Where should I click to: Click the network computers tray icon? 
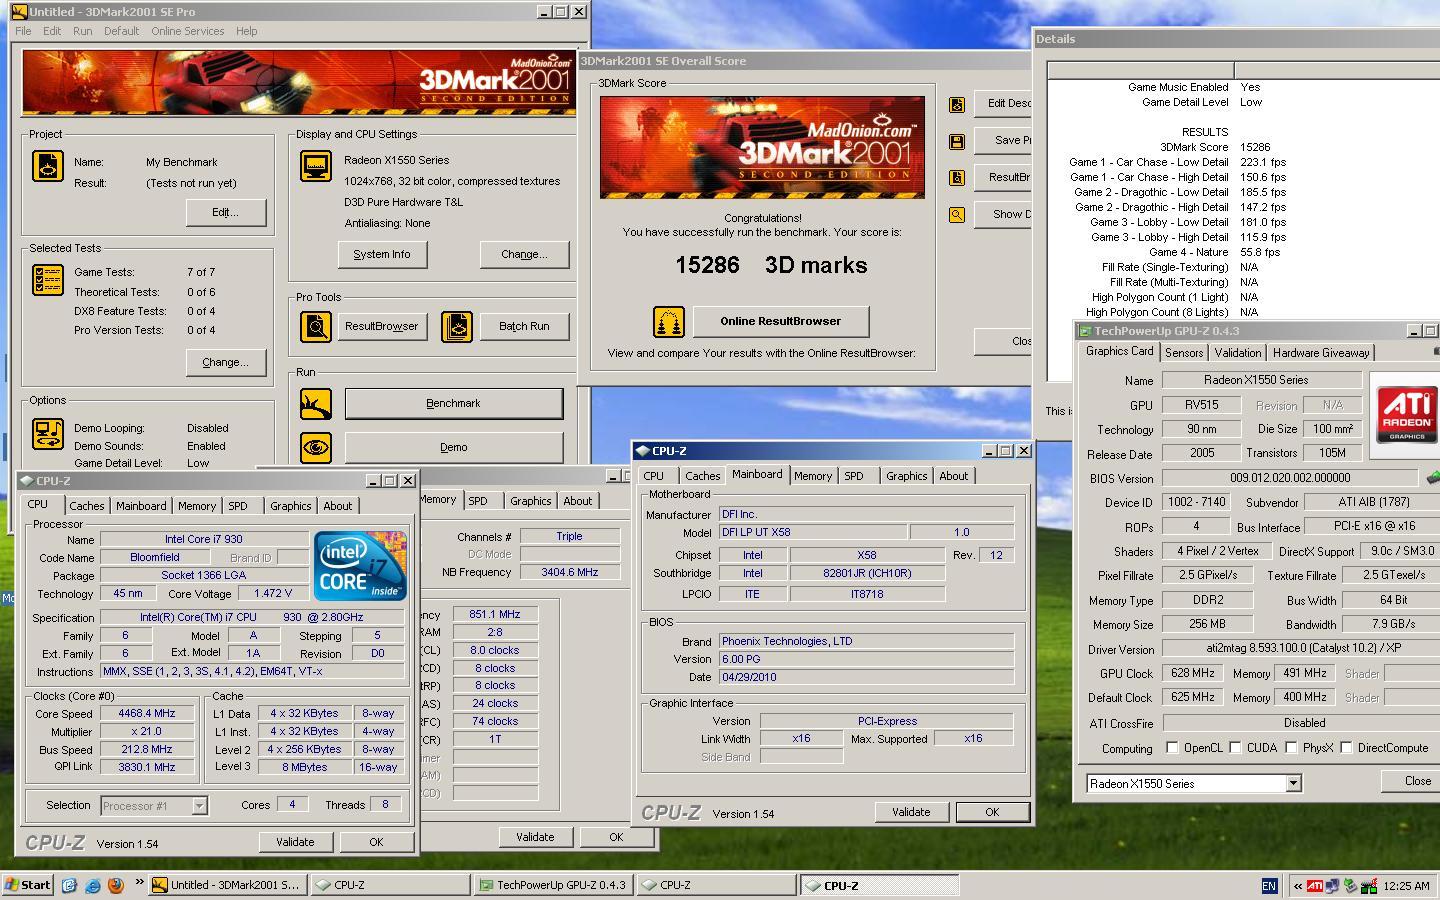[1333, 886]
